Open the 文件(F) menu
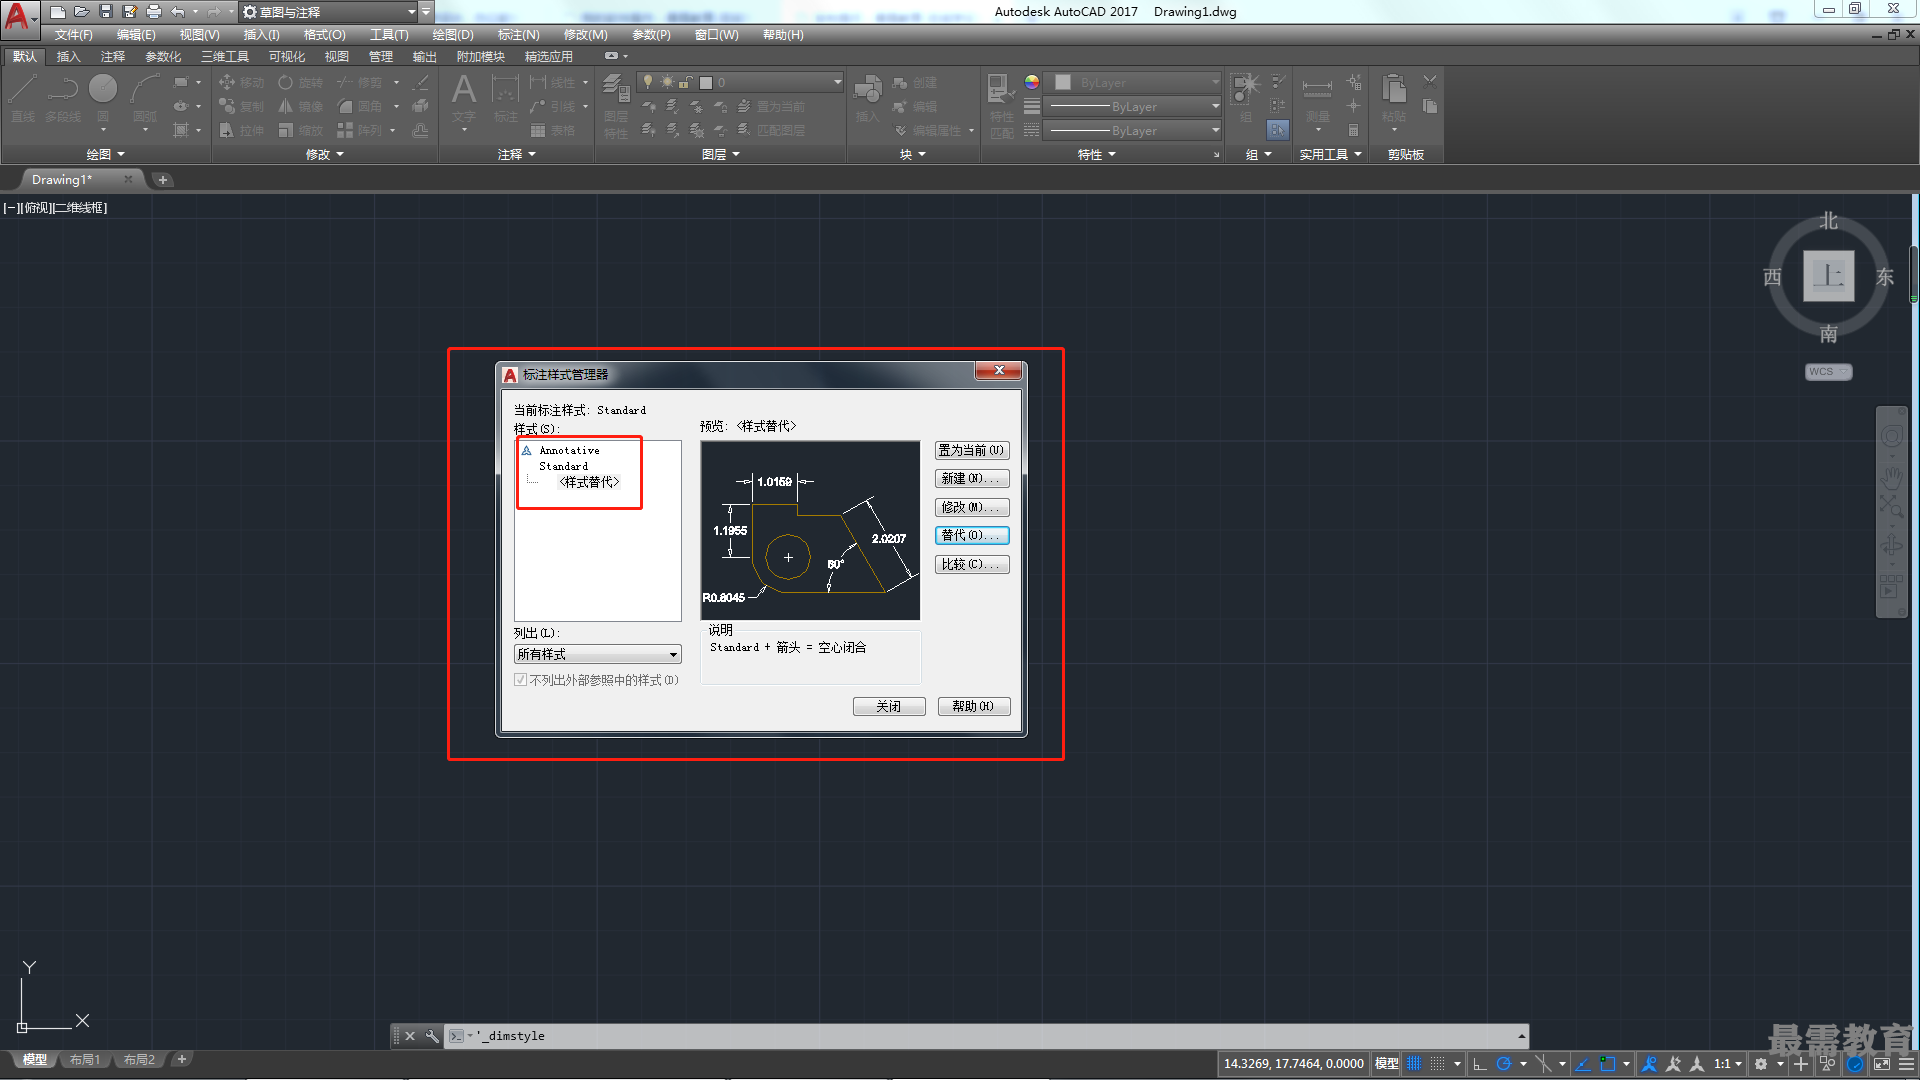Screen dimensions: 1920x1080 pyautogui.click(x=74, y=35)
